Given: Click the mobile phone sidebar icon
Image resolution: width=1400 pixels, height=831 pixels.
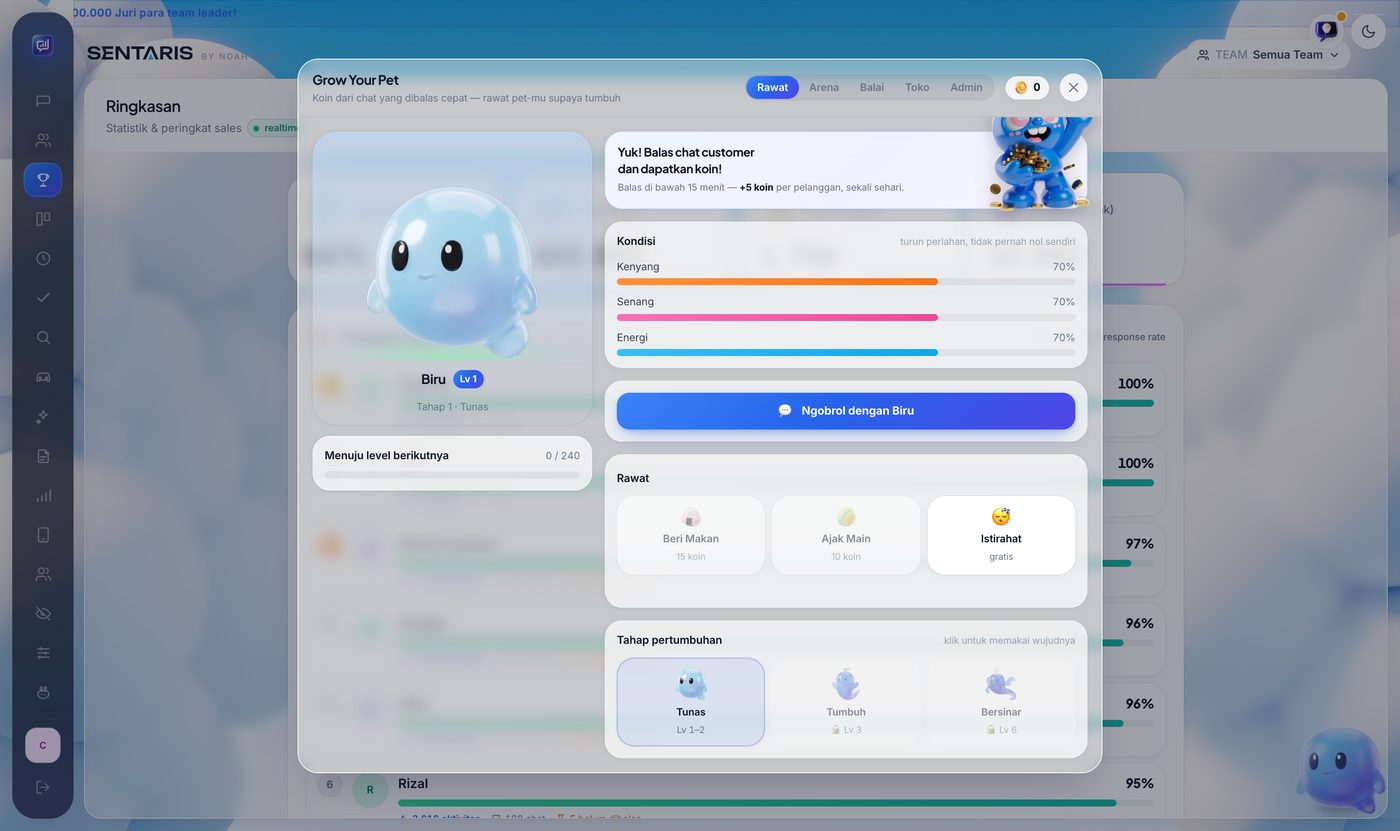Looking at the screenshot, I should [x=43, y=535].
